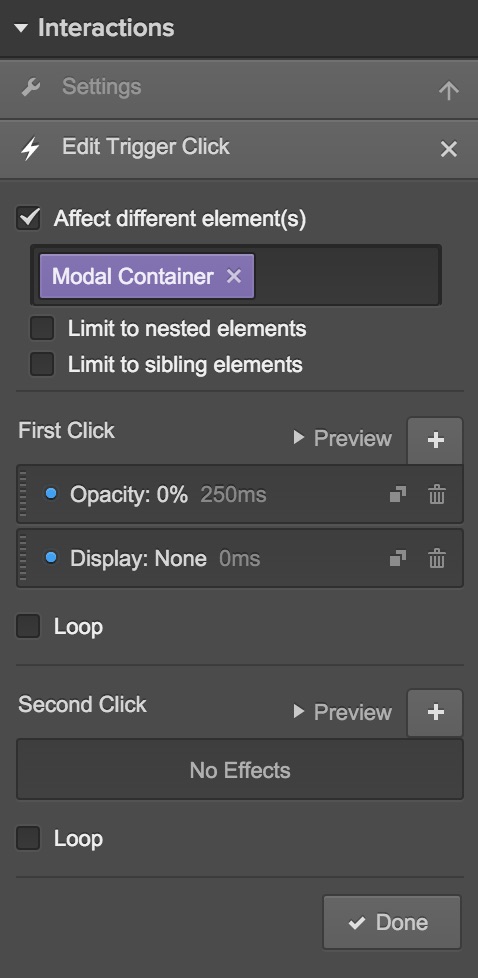
Task: Close the Edit Trigger Click panel
Action: pos(449,149)
